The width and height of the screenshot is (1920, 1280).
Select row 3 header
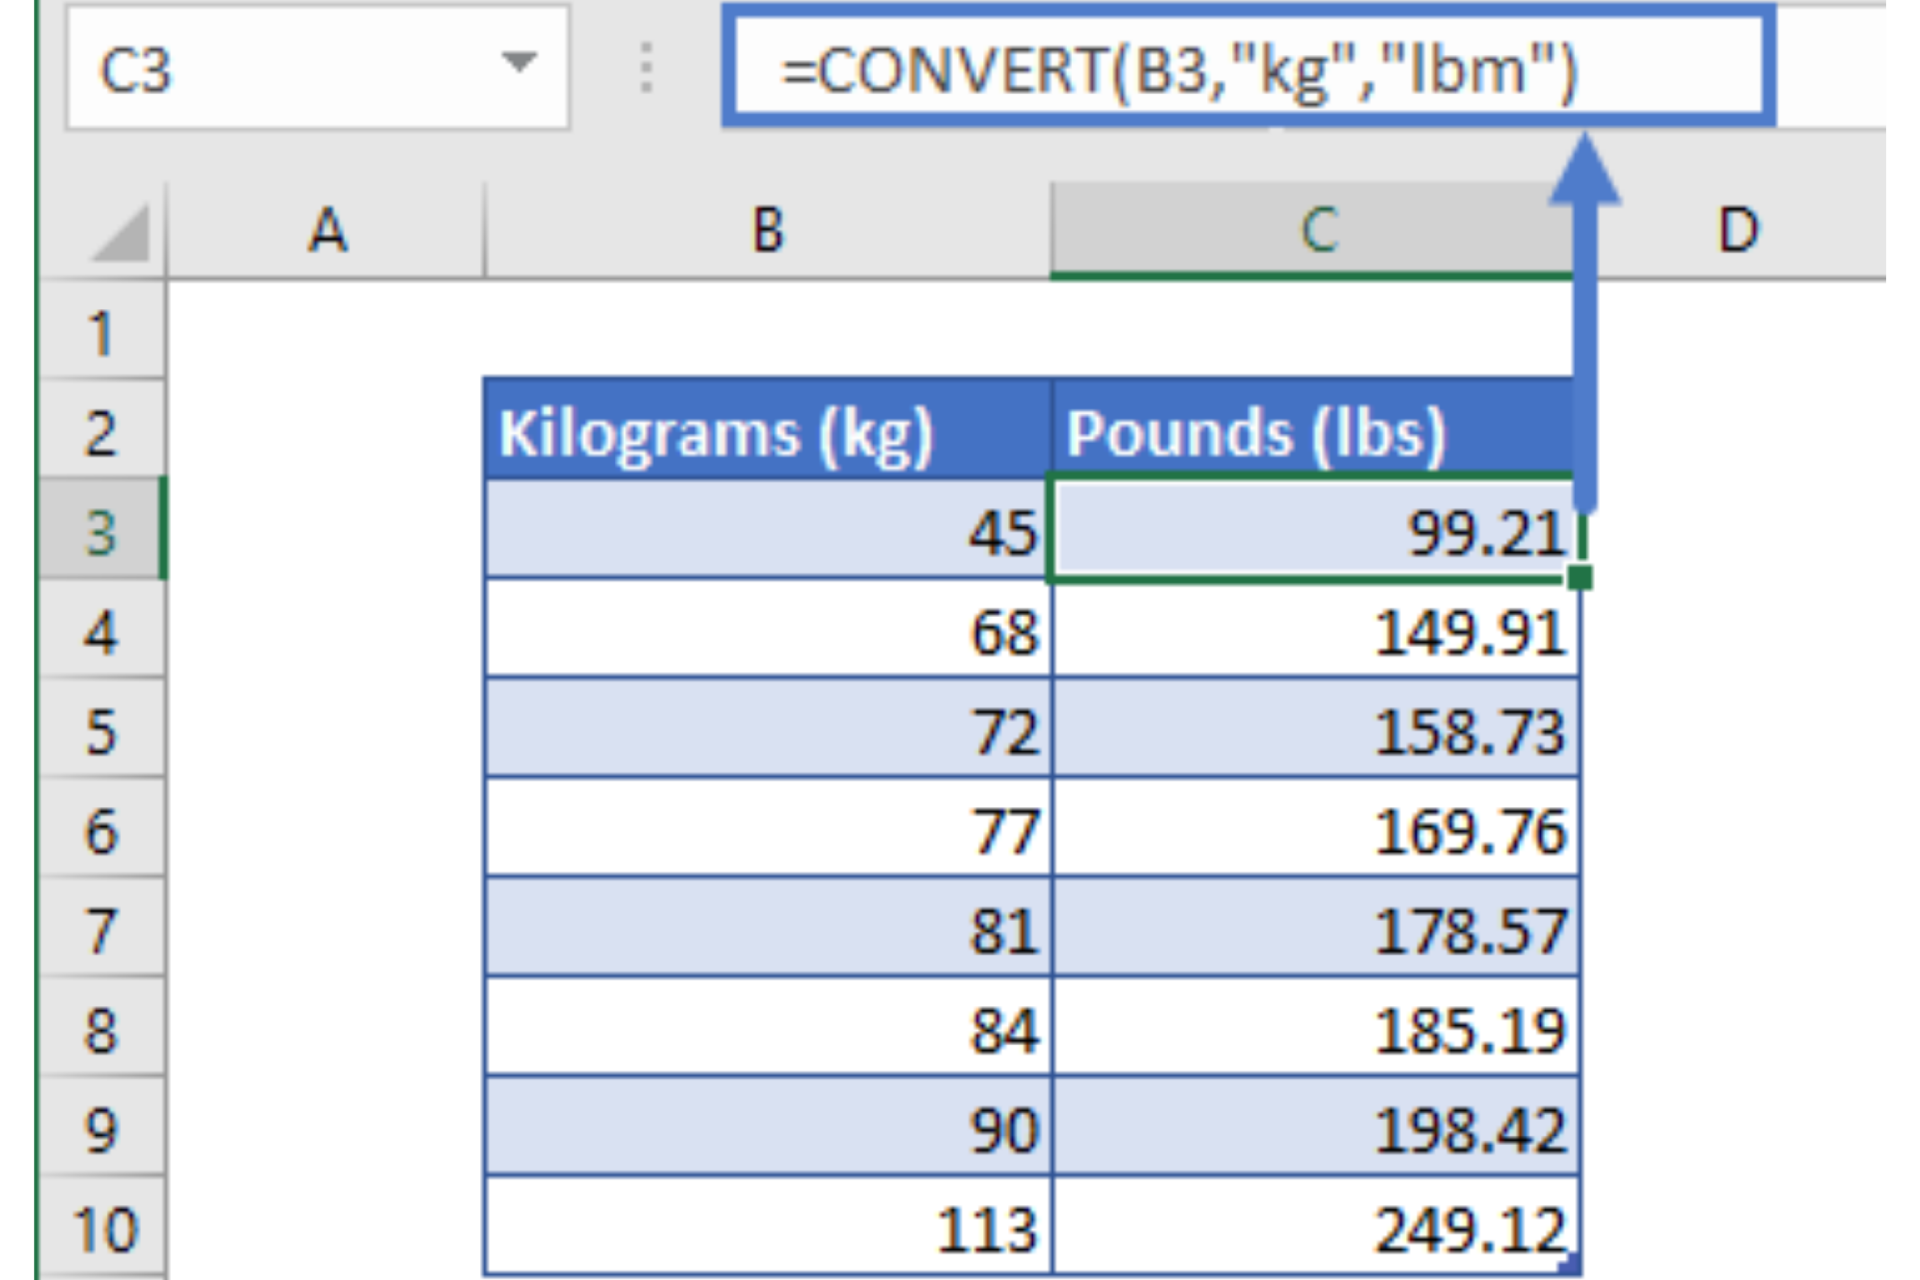pyautogui.click(x=100, y=532)
